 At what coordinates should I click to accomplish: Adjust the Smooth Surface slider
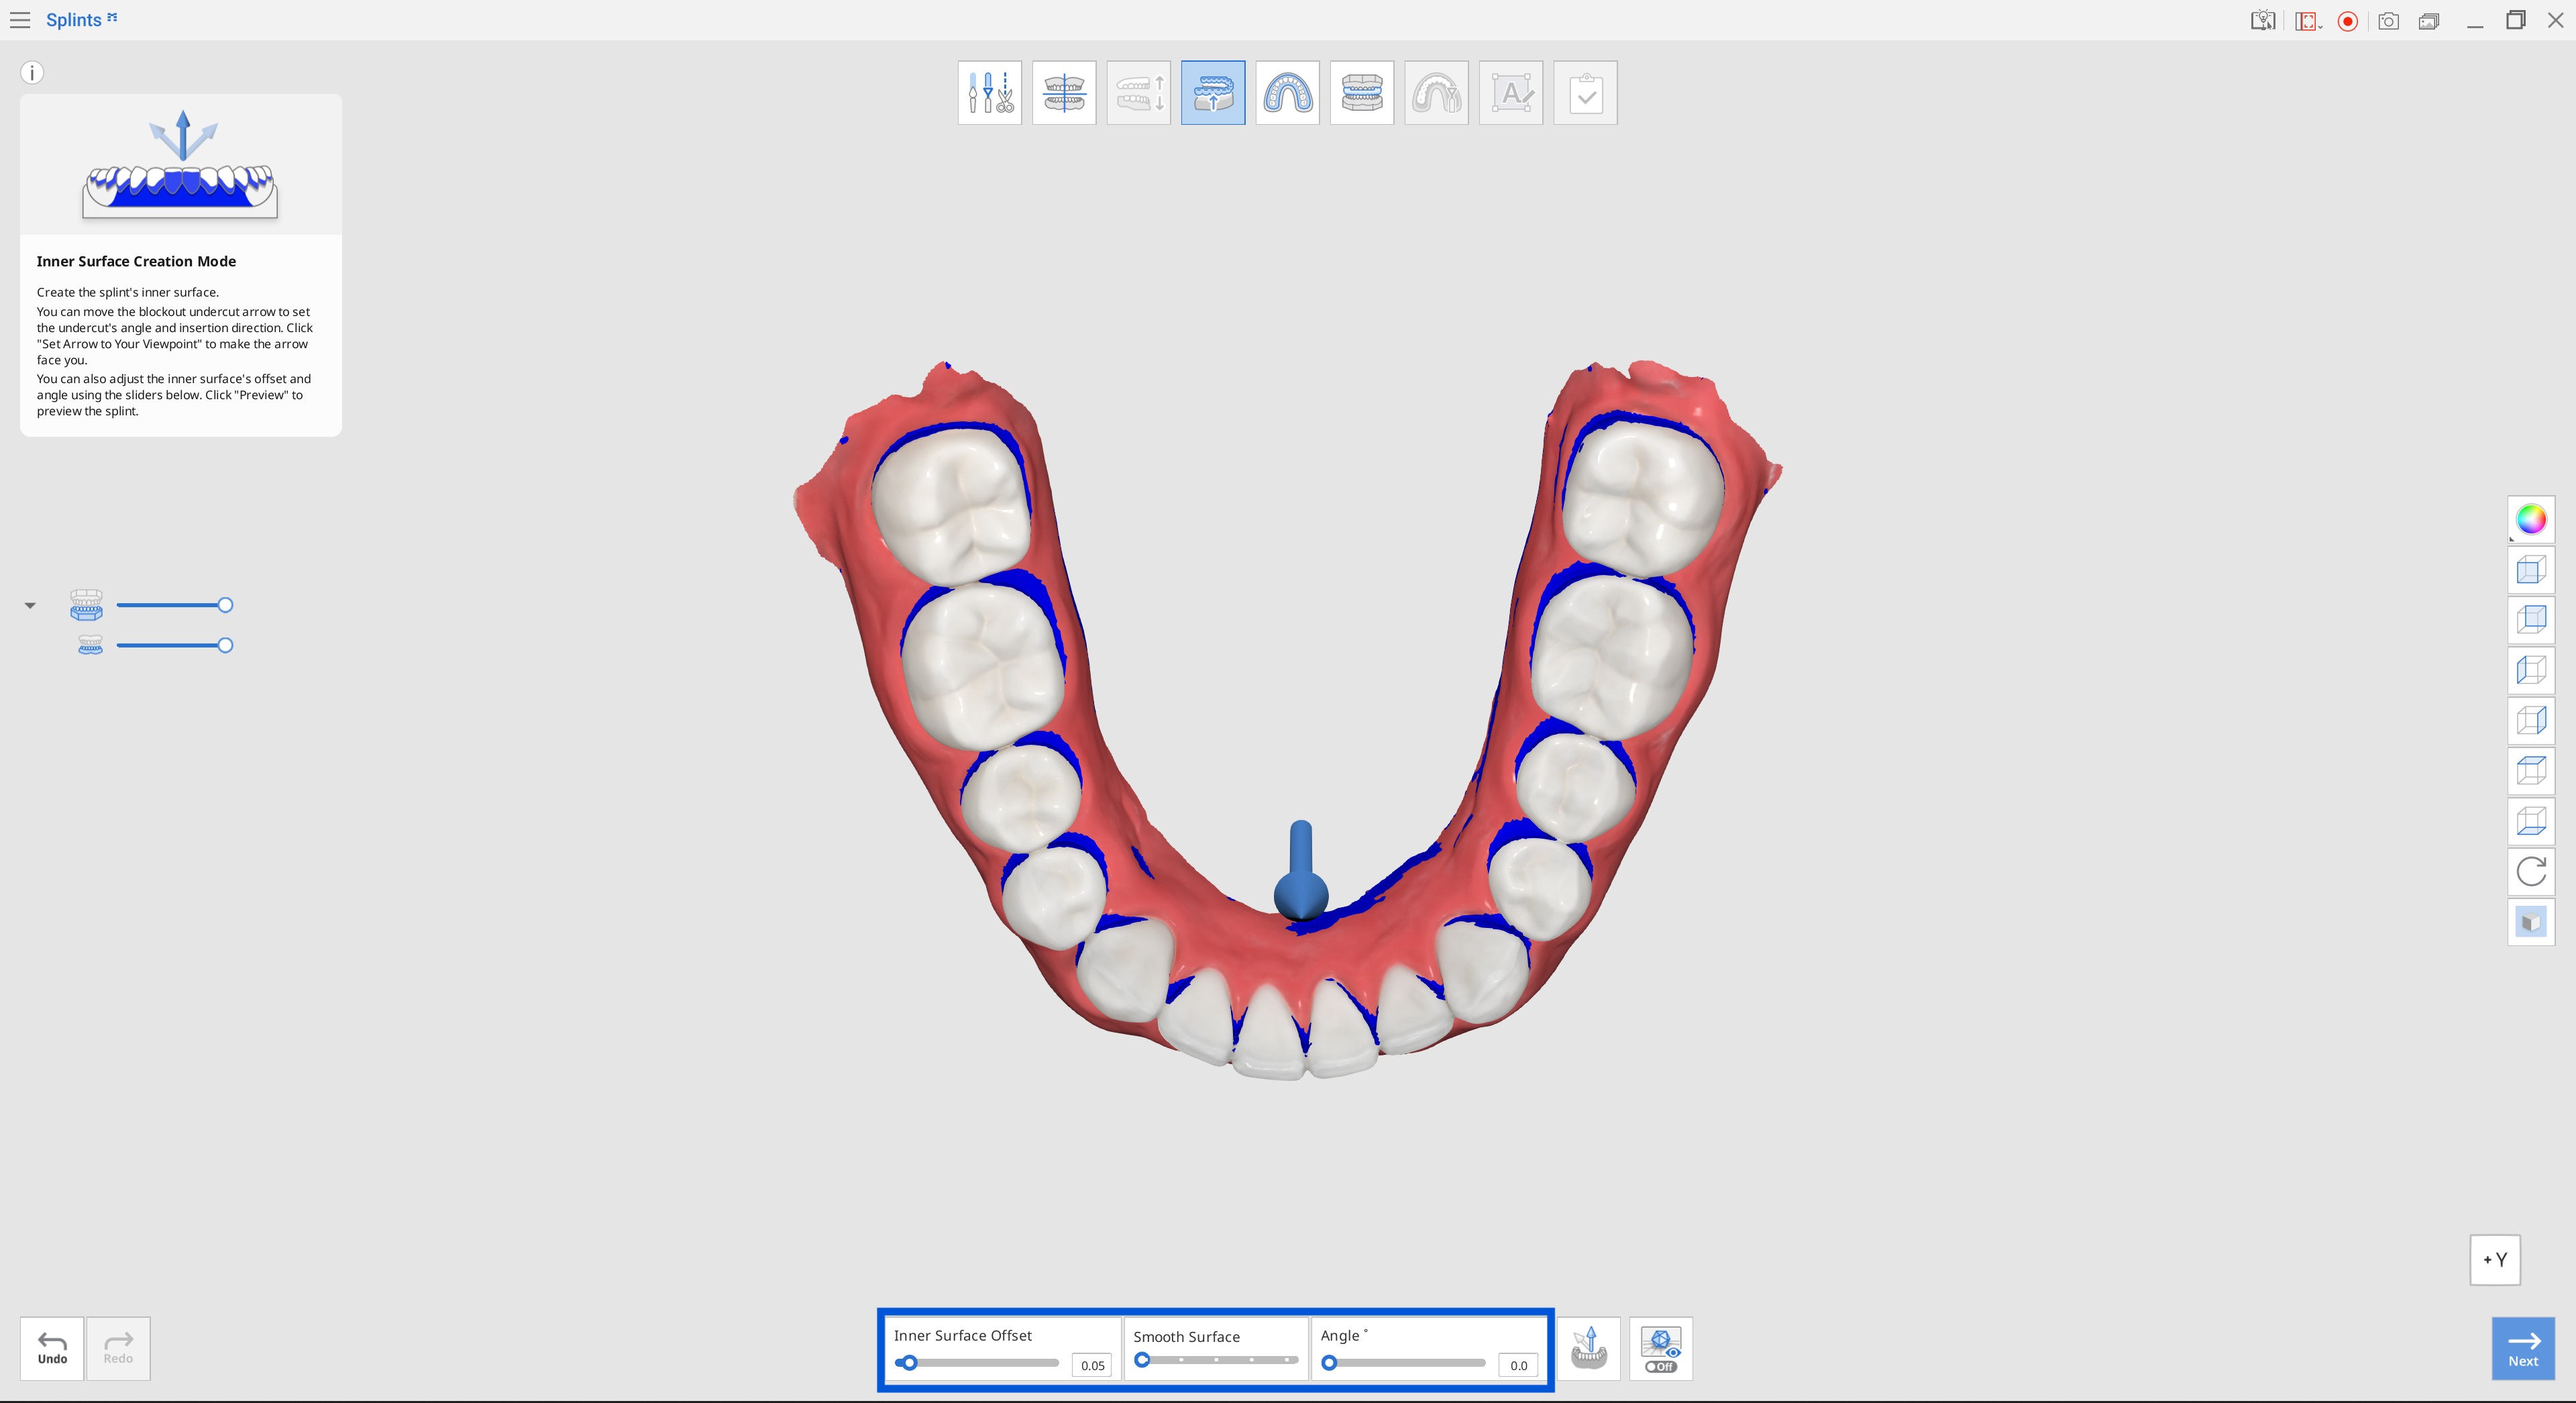[x=1216, y=1360]
